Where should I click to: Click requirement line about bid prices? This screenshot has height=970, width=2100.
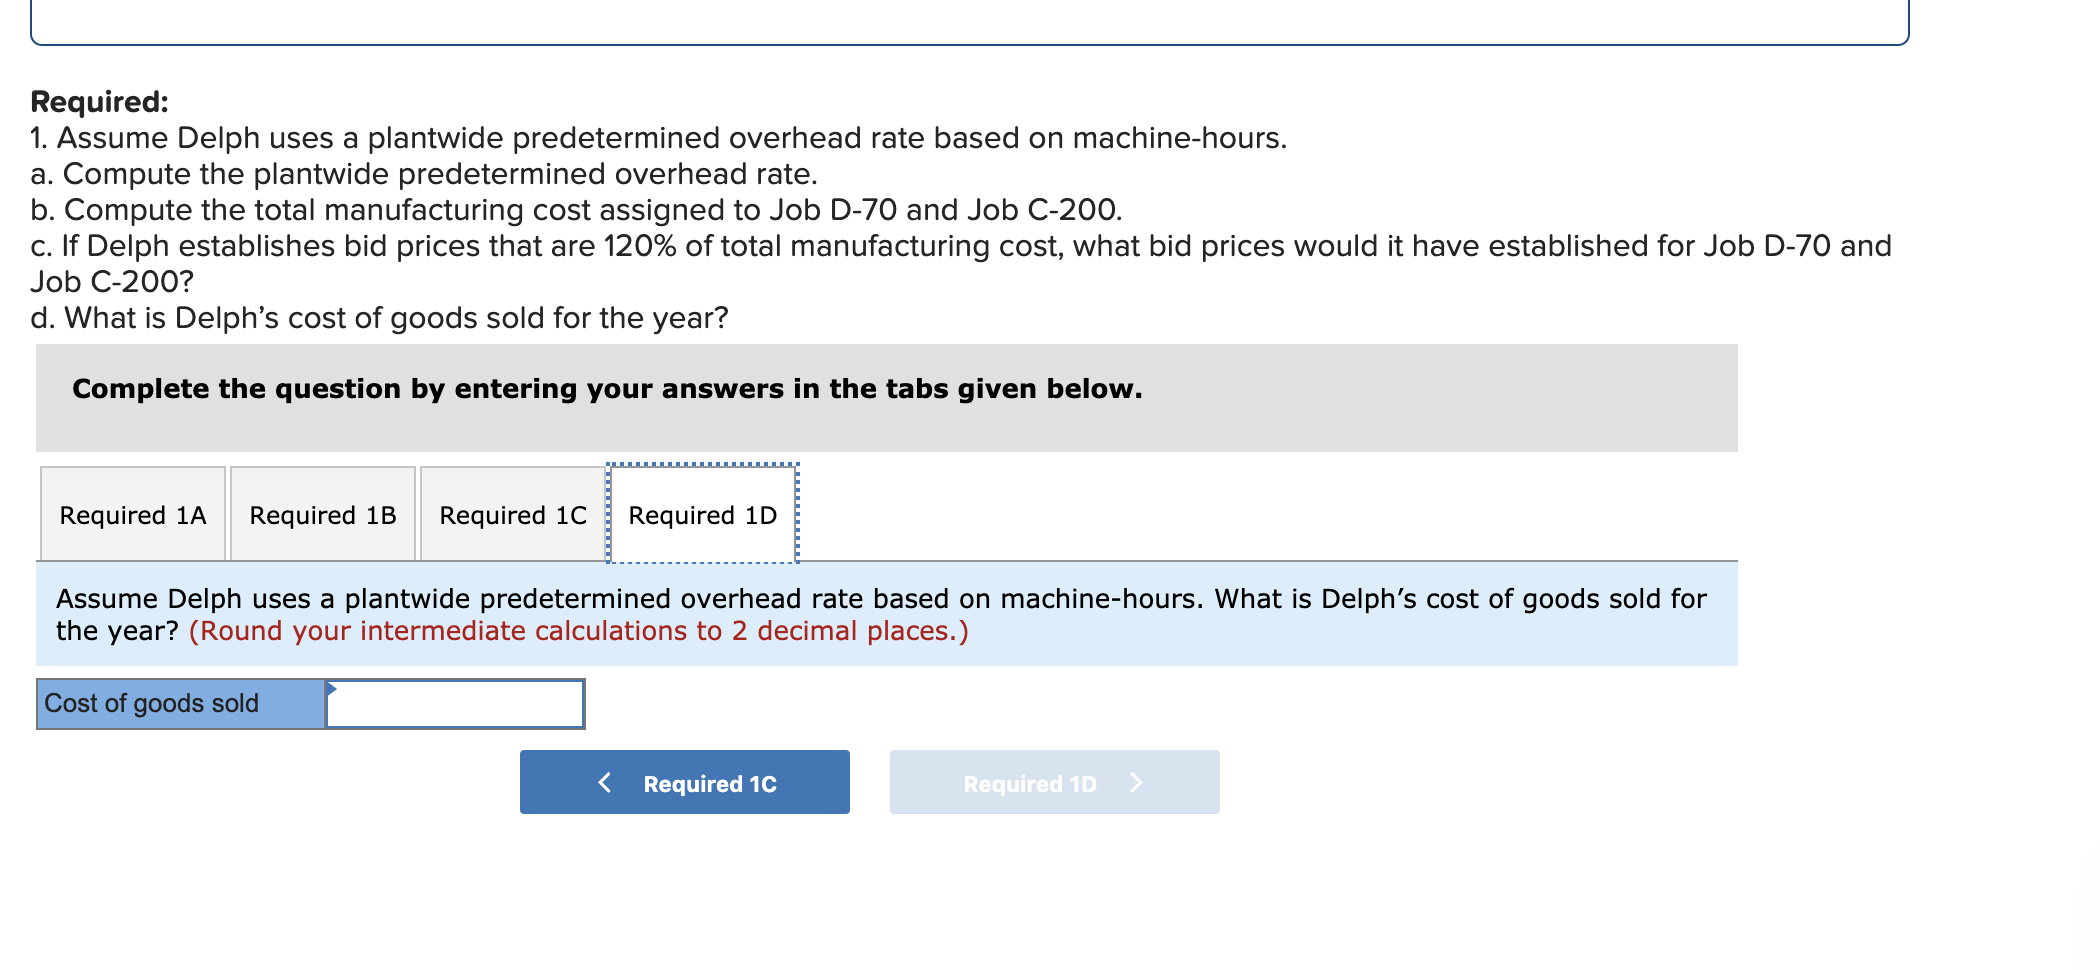(959, 245)
